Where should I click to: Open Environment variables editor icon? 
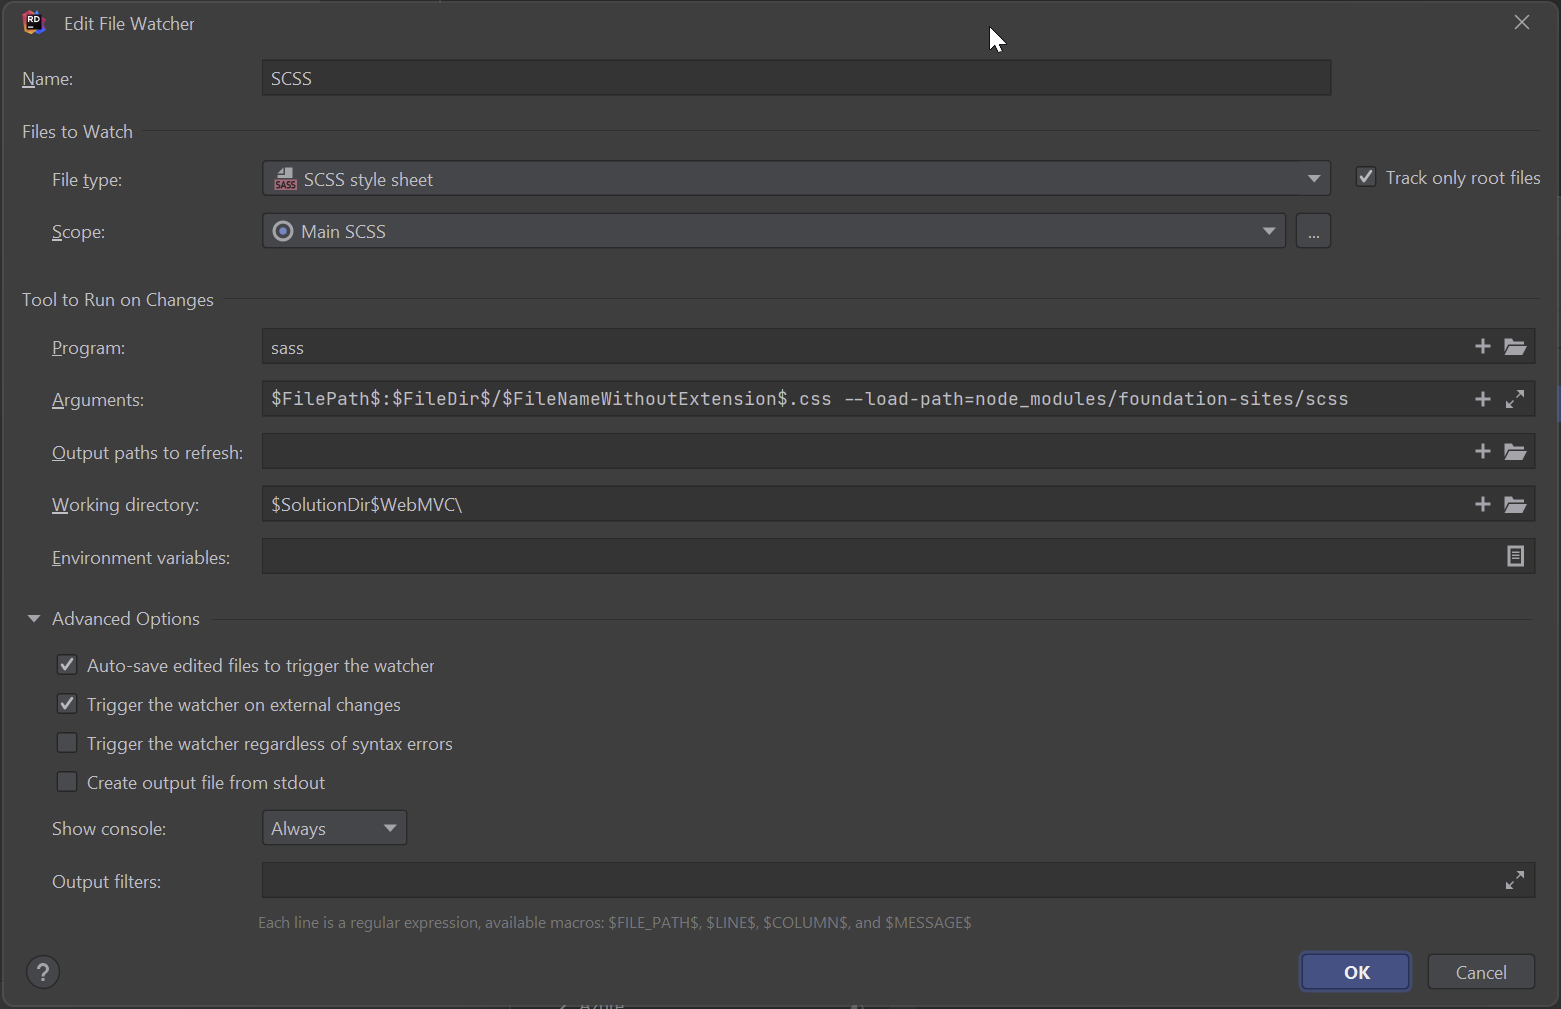coord(1515,556)
